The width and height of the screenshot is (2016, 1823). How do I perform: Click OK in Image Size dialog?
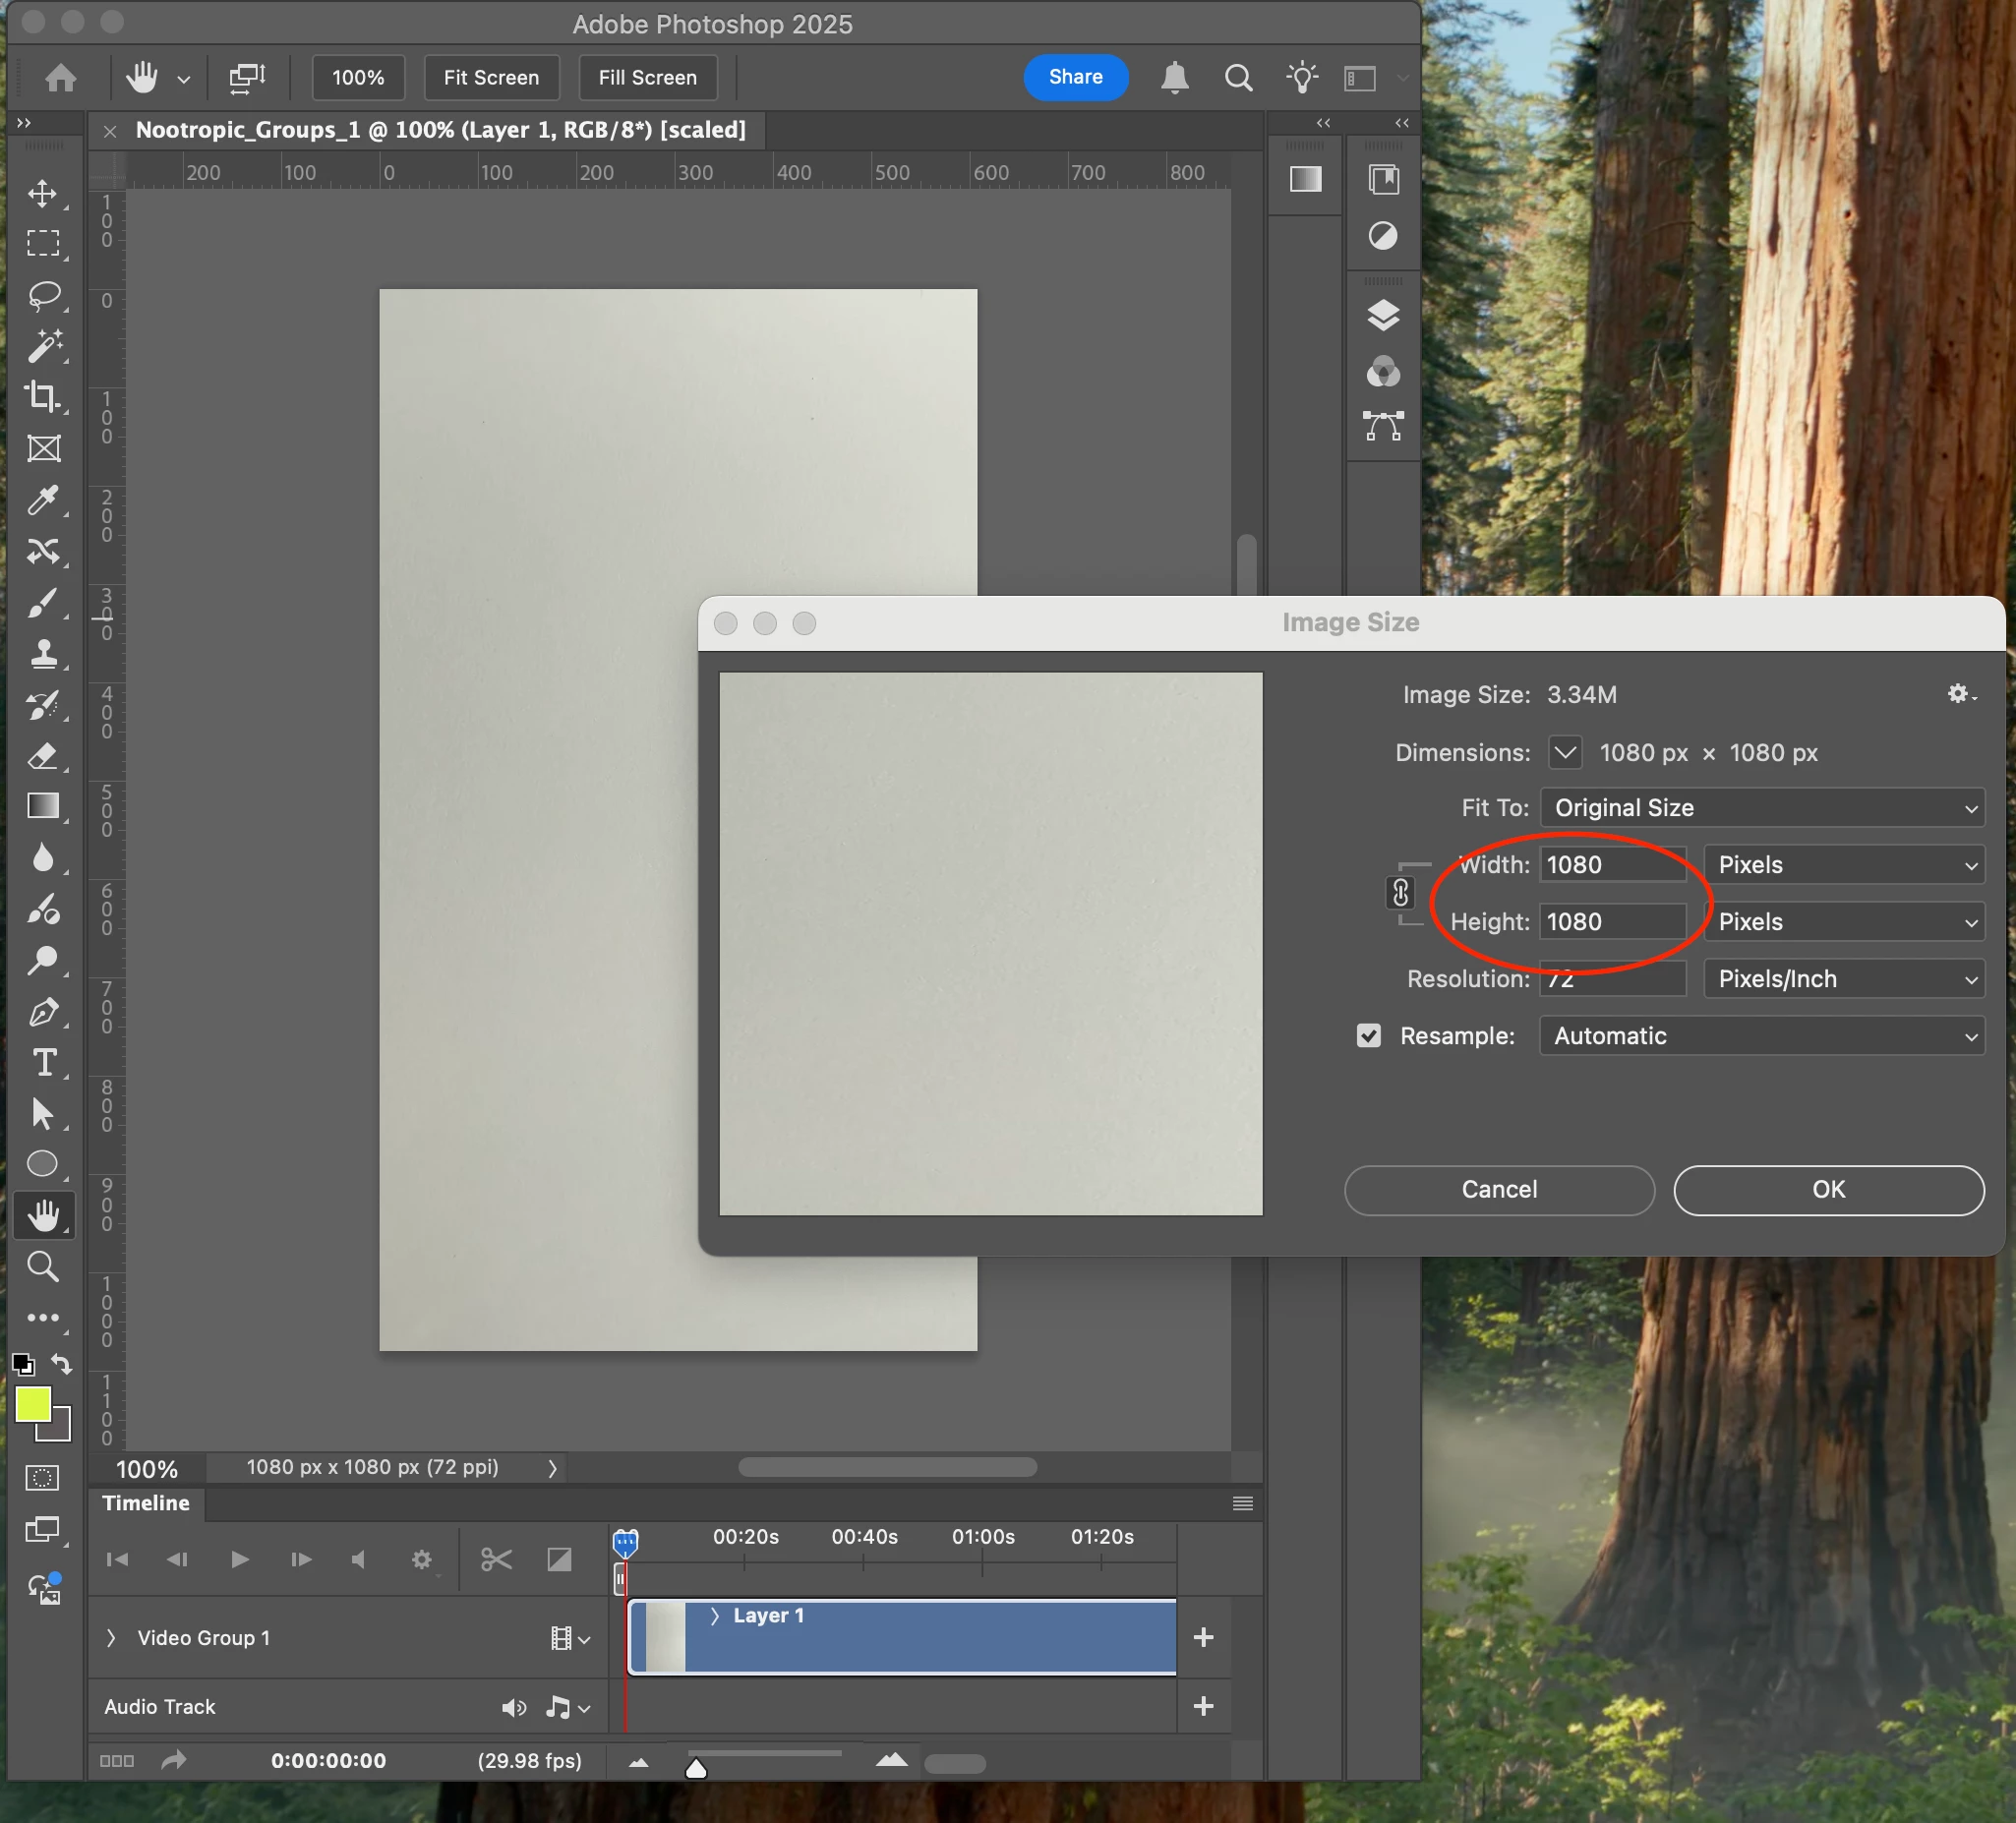coord(1828,1189)
